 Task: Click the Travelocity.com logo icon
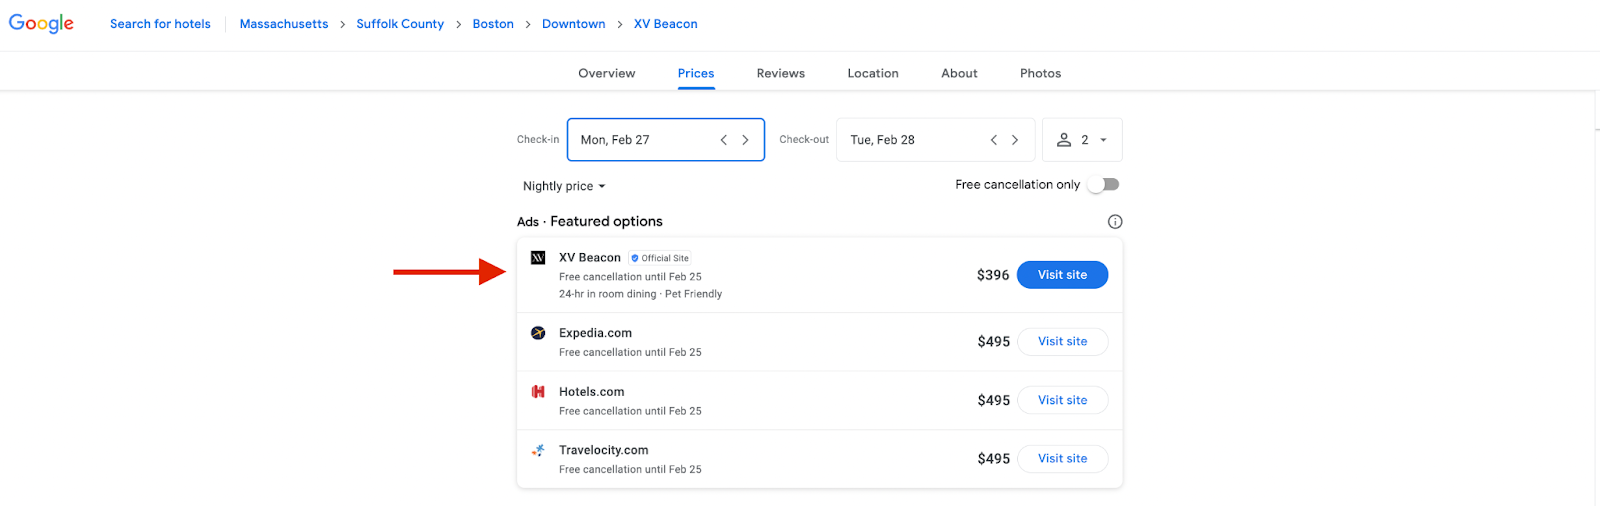[x=538, y=450]
